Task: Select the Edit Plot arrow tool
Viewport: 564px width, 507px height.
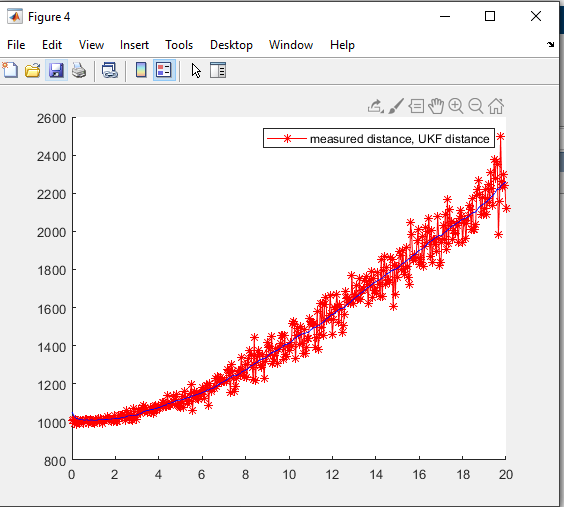Action: (x=196, y=70)
